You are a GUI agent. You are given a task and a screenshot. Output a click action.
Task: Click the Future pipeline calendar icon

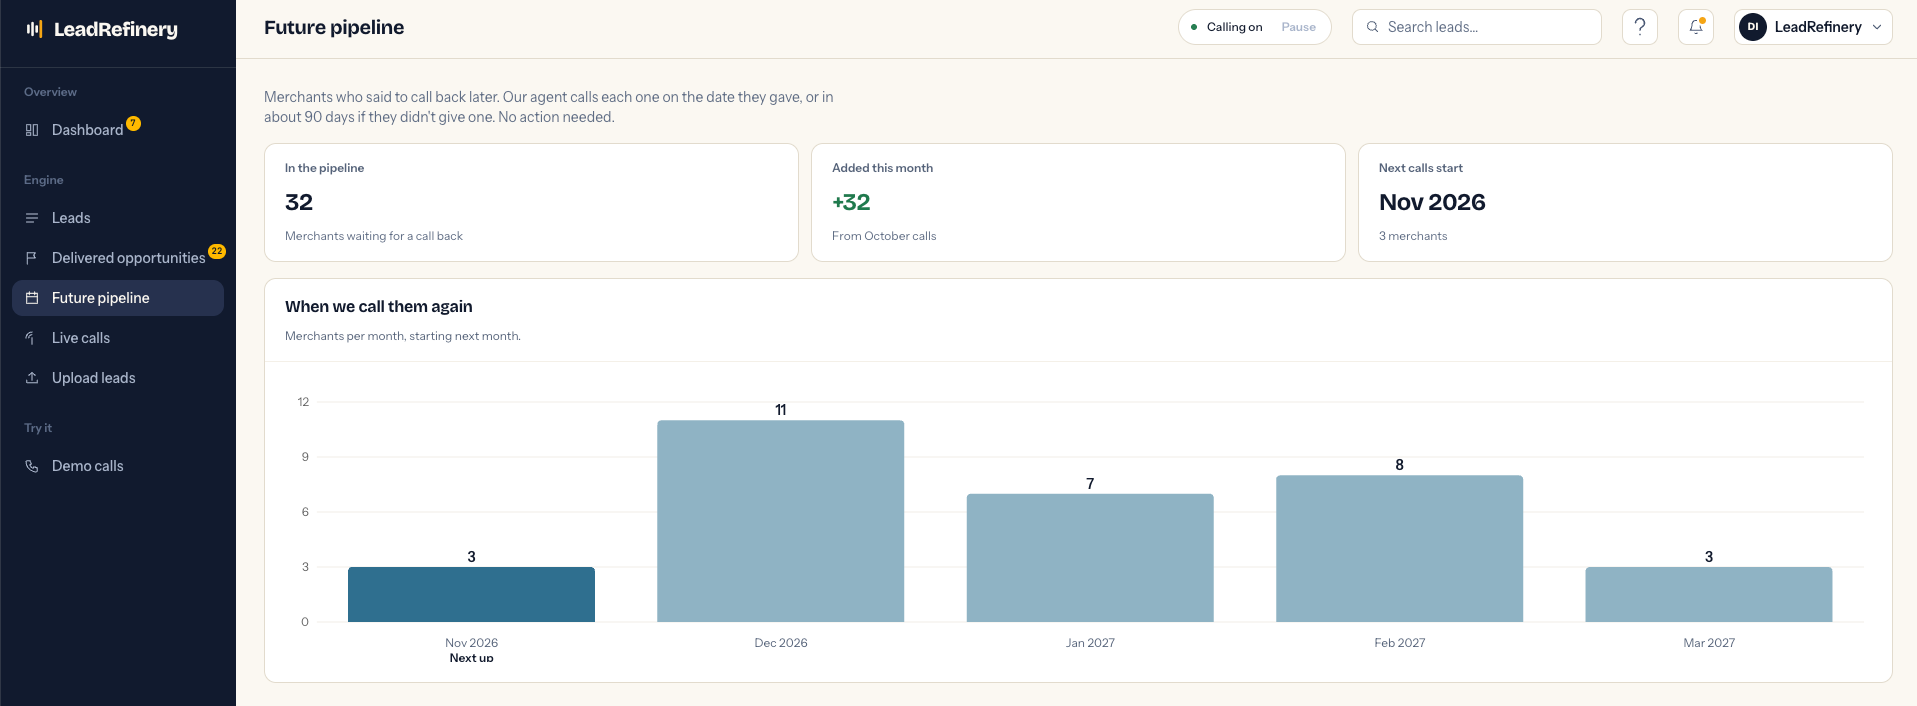coord(32,298)
